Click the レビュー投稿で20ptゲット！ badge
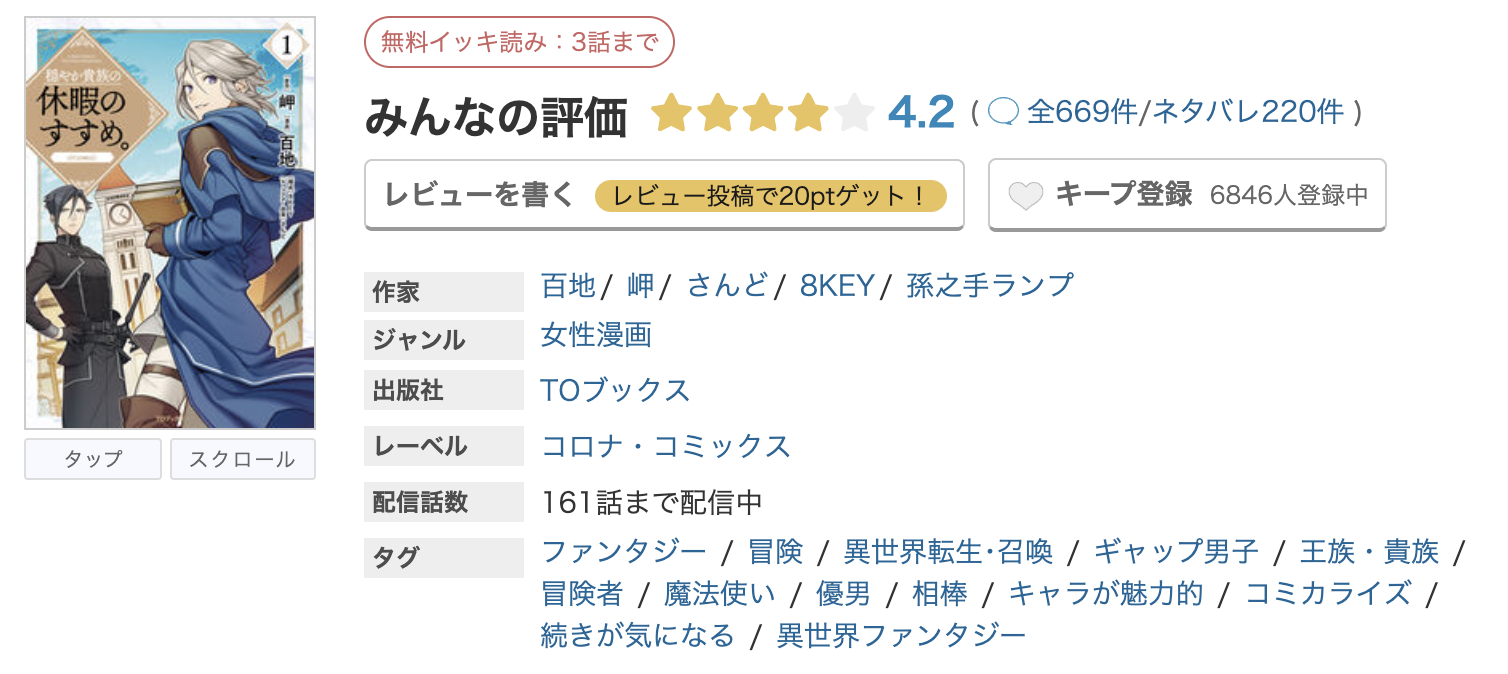1508x674 pixels. point(770,196)
